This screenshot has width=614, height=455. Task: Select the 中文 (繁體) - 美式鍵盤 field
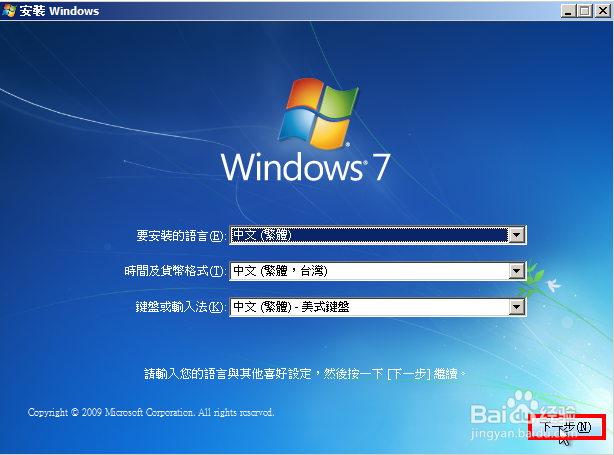coord(377,307)
